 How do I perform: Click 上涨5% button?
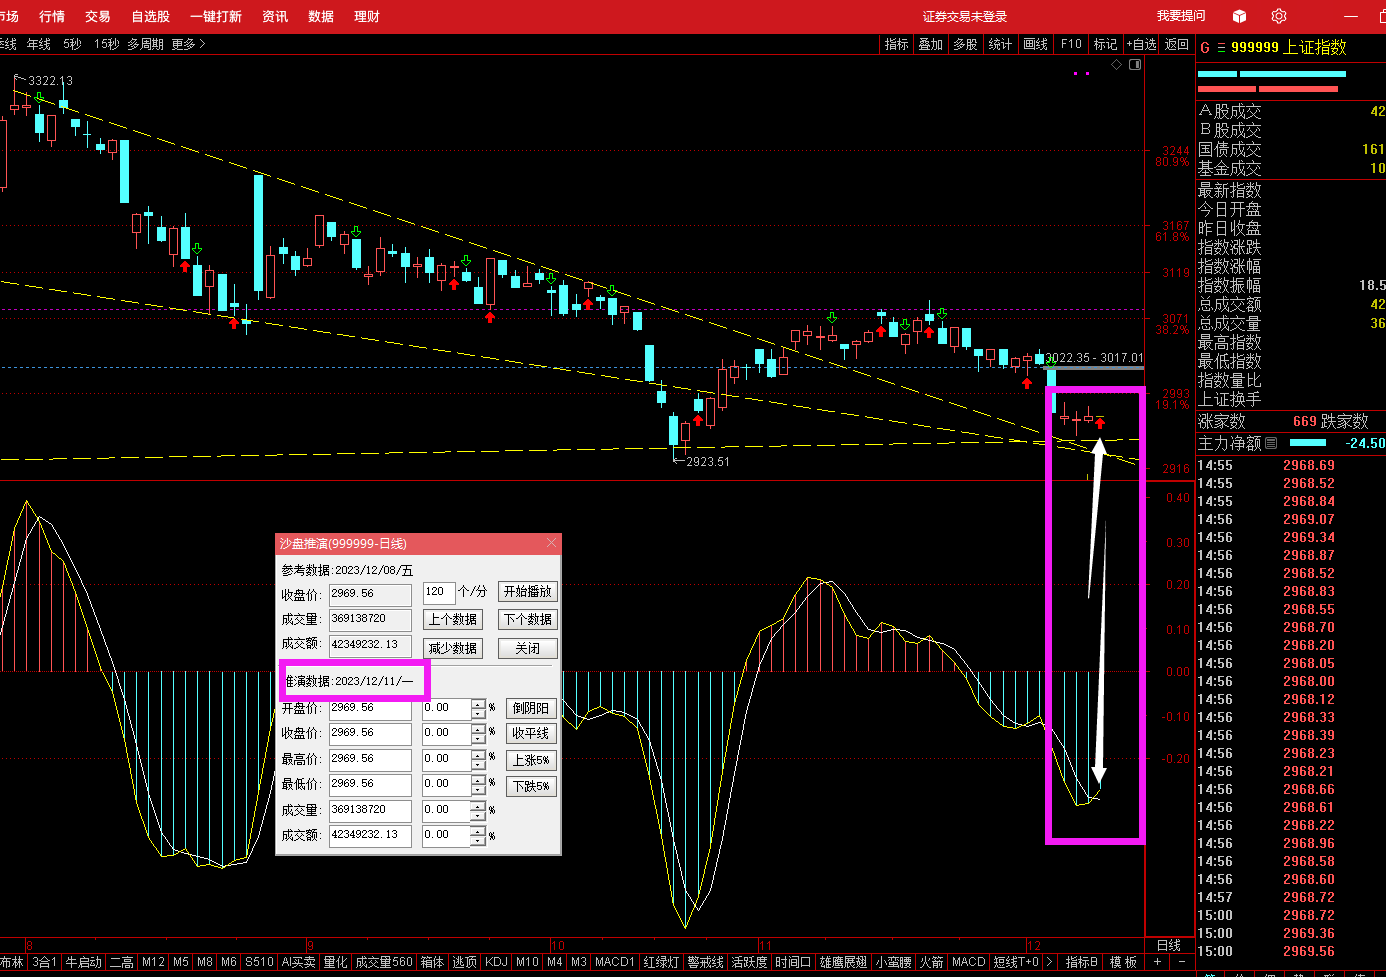(531, 760)
